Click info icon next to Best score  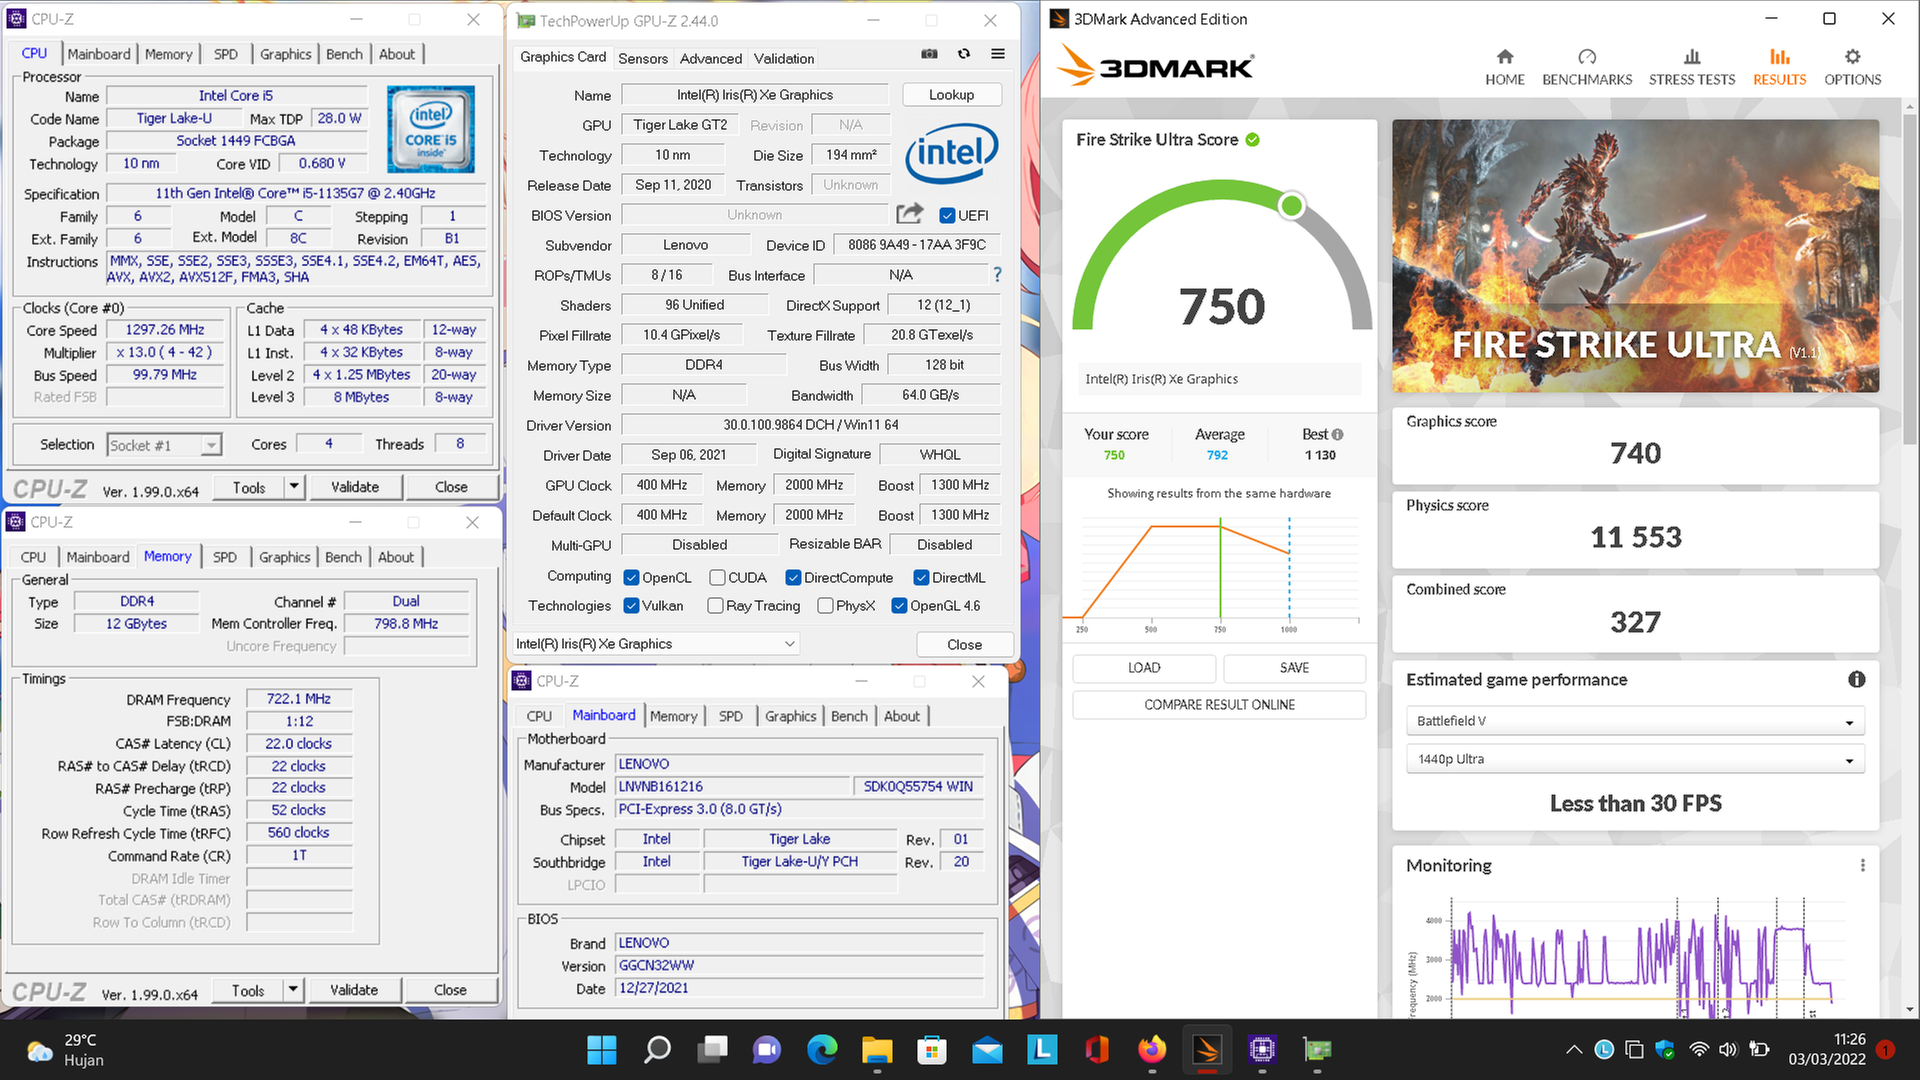tap(1338, 434)
